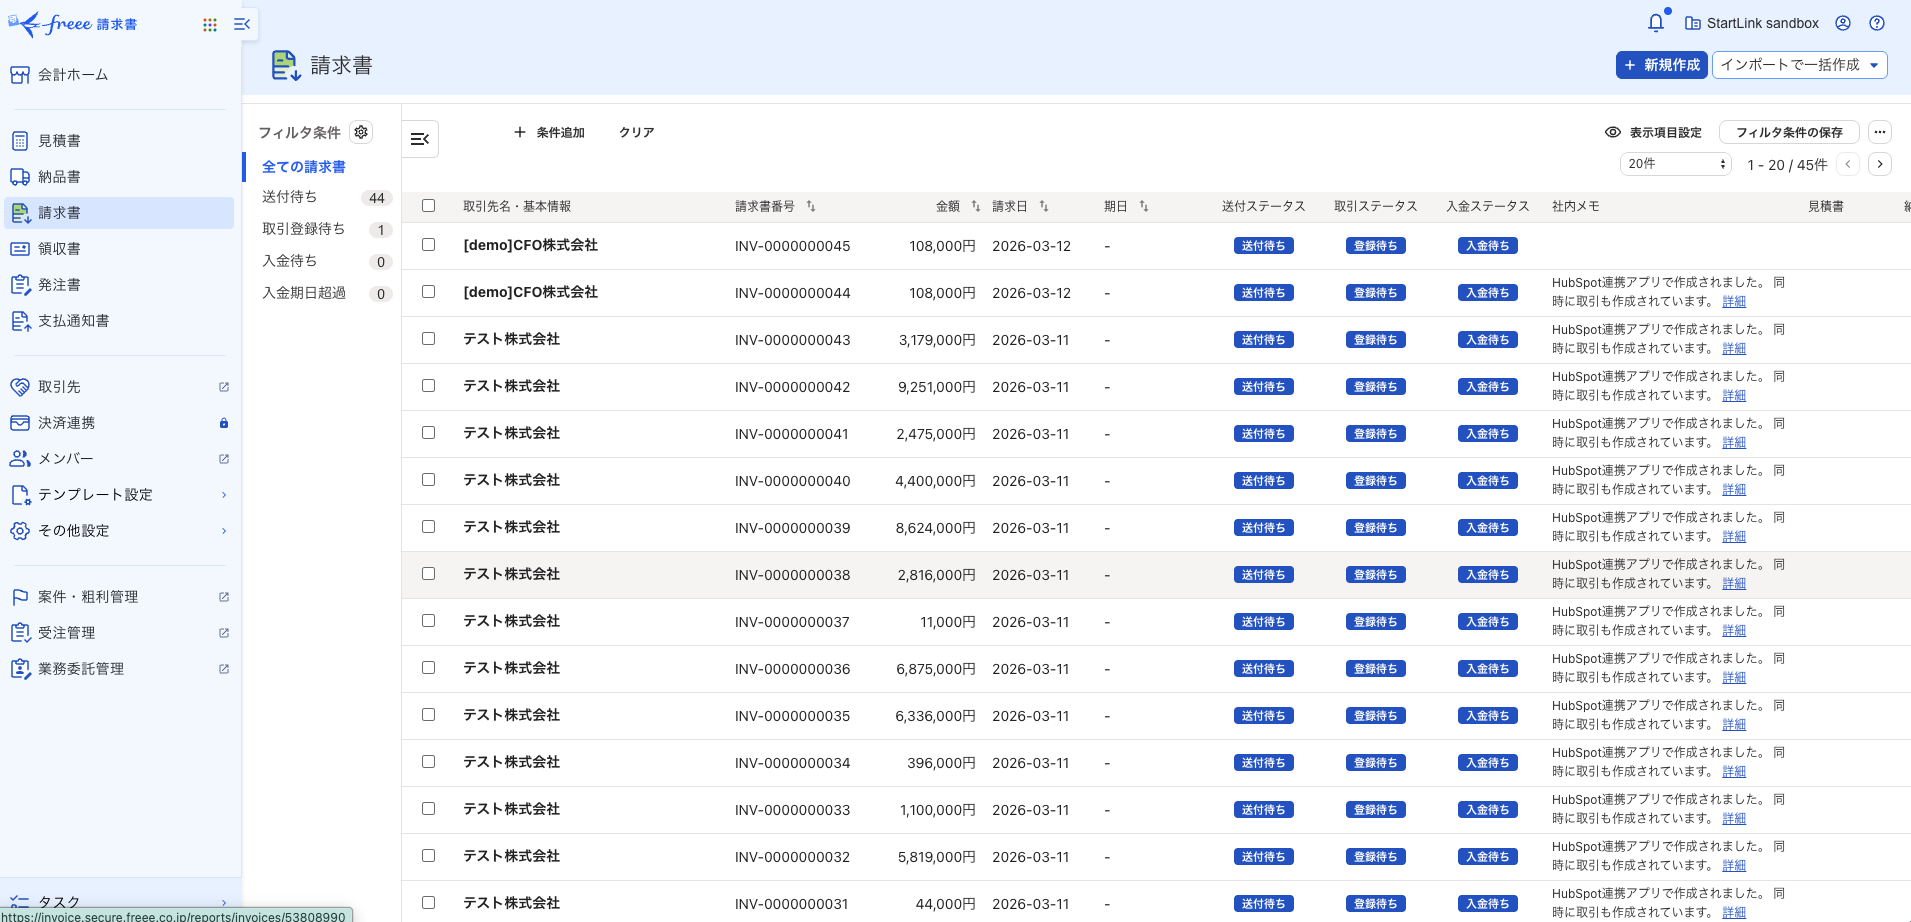
Task: Expand その他設定 submenu
Action: click(120, 531)
